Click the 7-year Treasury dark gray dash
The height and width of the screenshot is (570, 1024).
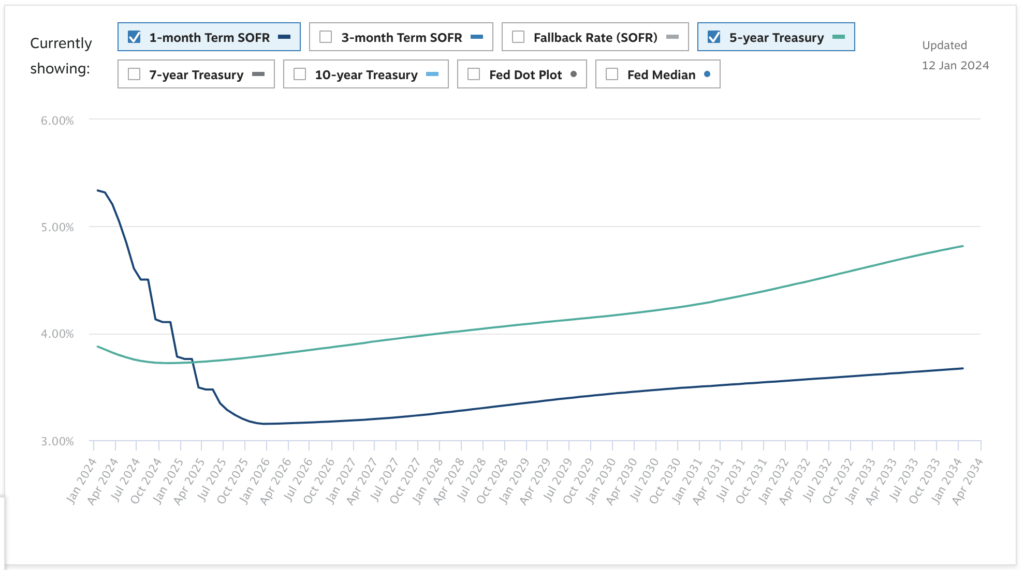[x=258, y=74]
